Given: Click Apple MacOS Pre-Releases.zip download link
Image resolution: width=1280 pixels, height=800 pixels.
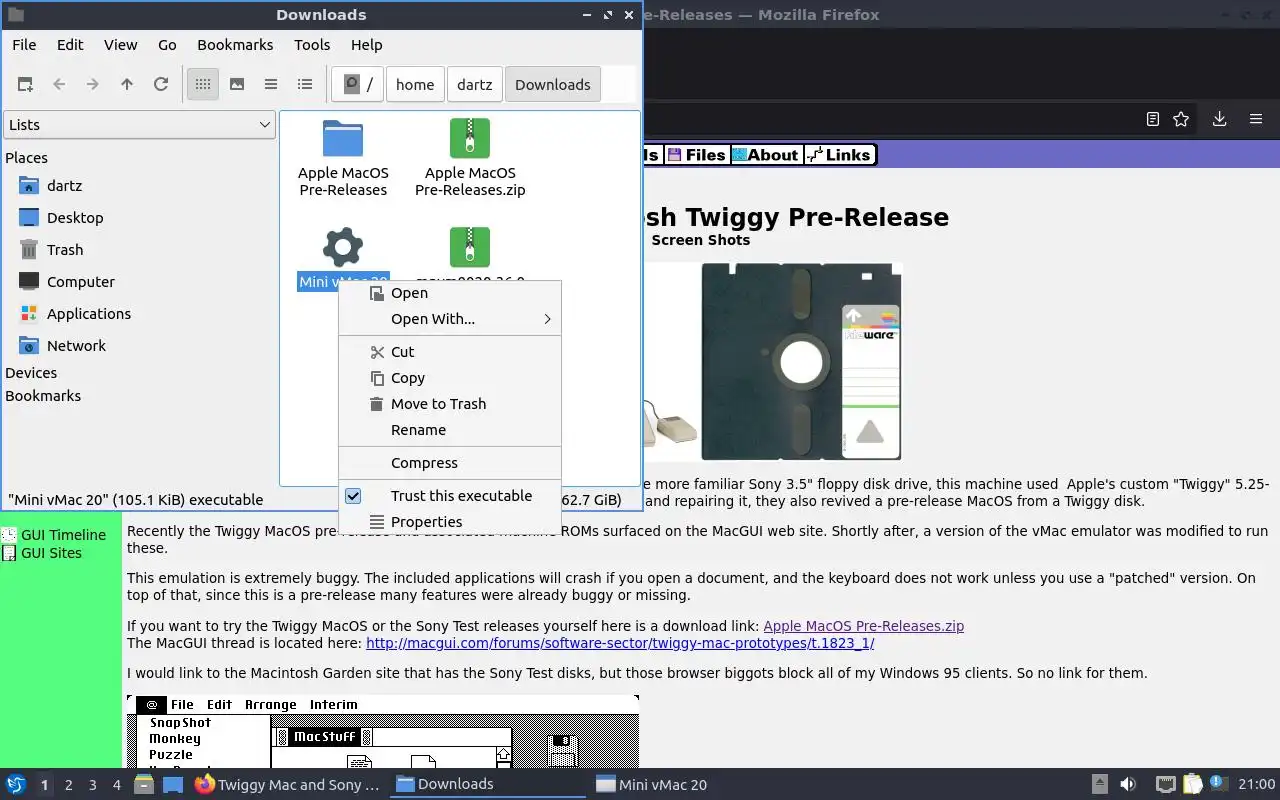Looking at the screenshot, I should point(863,626).
